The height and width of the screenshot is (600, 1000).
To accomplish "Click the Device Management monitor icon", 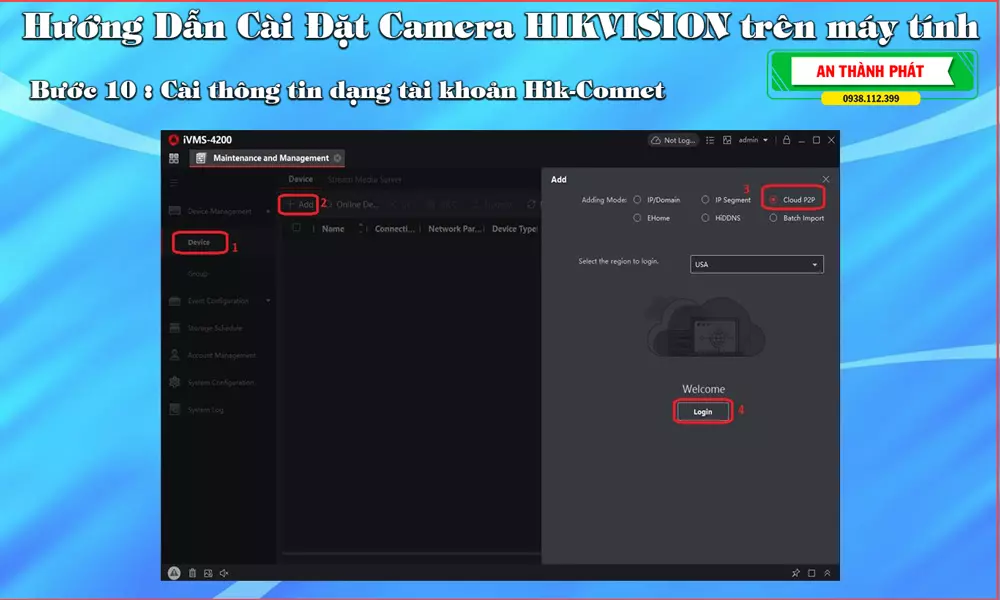I will pyautogui.click(x=175, y=211).
